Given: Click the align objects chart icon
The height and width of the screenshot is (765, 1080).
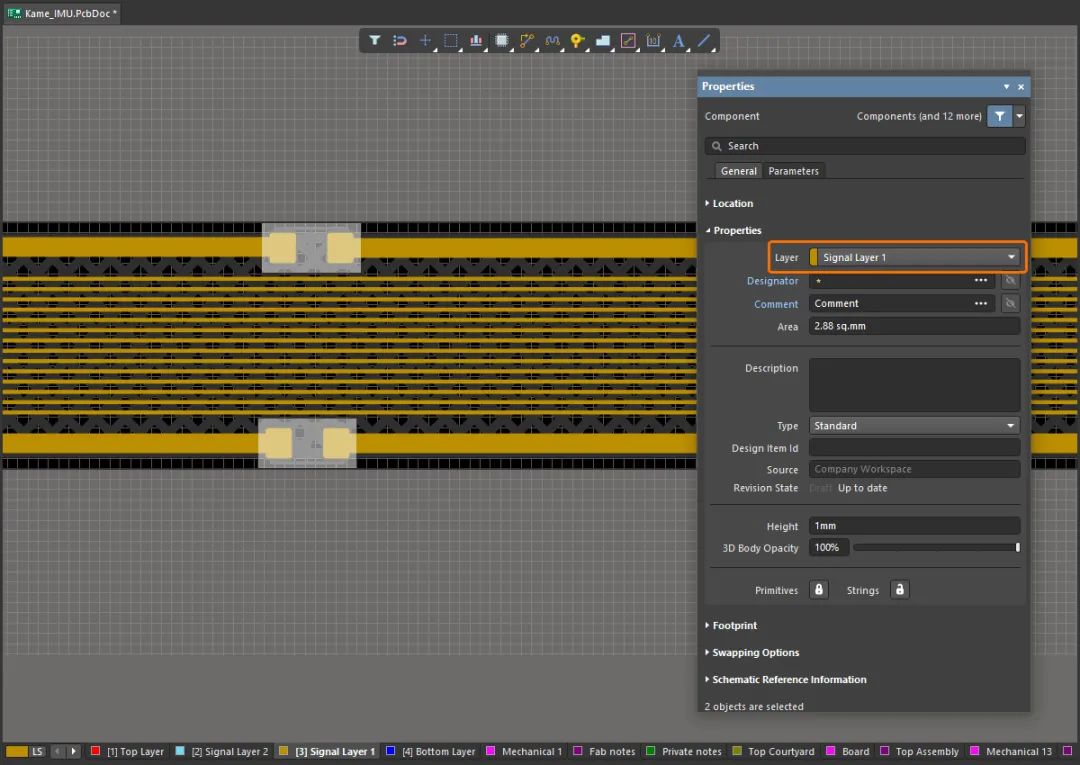Looking at the screenshot, I should pos(476,41).
